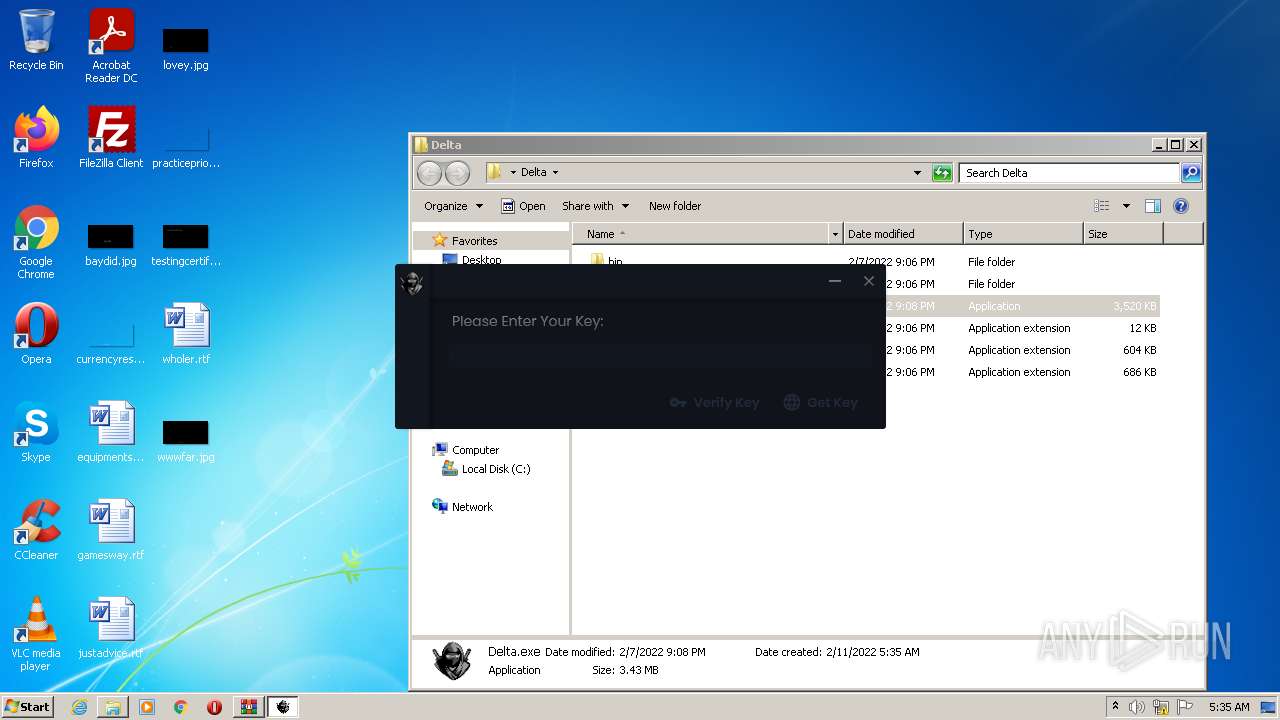Open Internet Explorer taskbar icon
The height and width of the screenshot is (720, 1280).
point(79,707)
